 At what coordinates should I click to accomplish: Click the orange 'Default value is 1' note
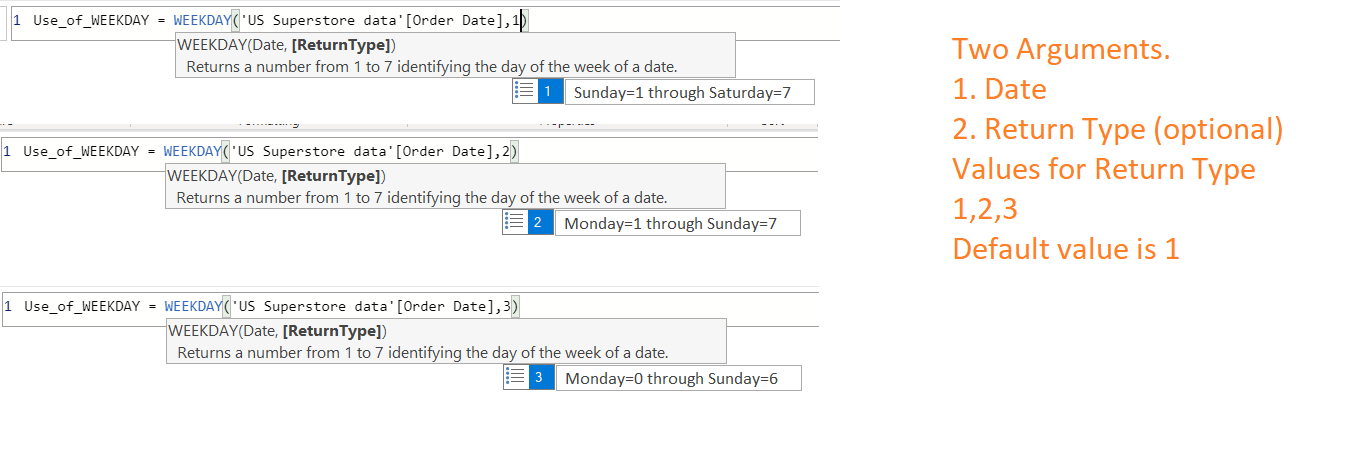pos(1066,248)
